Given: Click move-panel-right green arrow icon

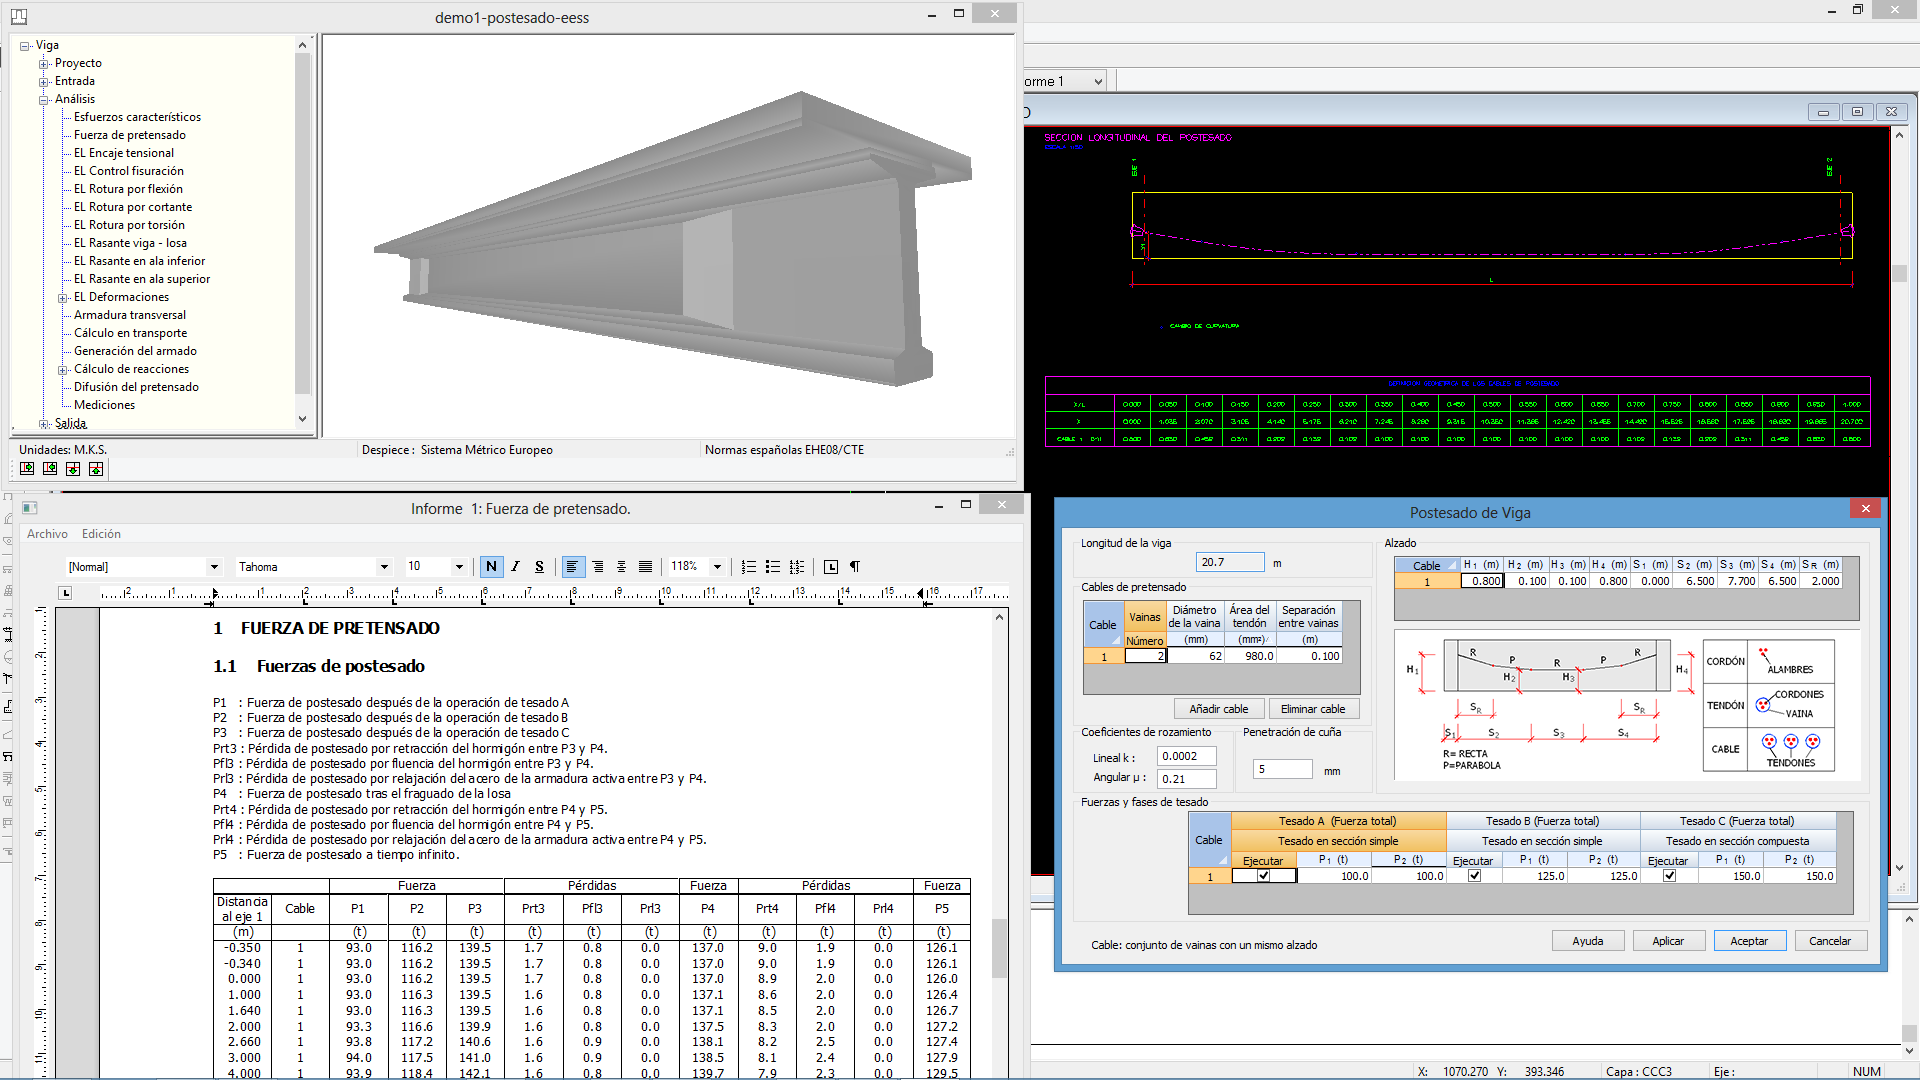Looking at the screenshot, I should (27, 468).
